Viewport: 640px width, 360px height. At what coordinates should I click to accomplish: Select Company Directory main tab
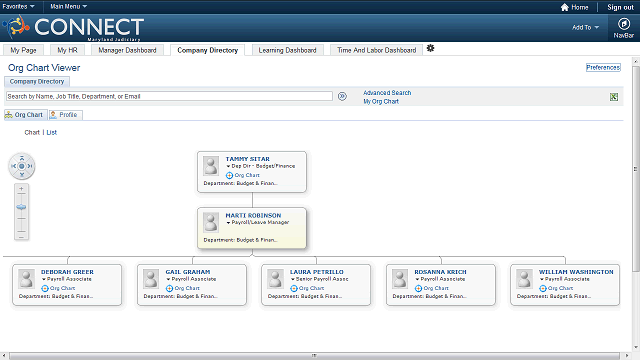point(207,50)
